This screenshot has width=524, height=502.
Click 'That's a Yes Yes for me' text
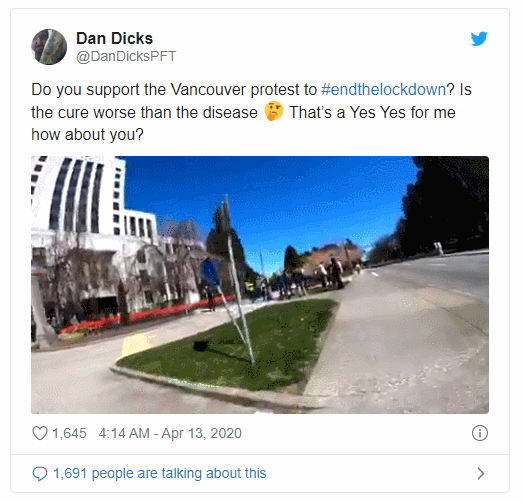pyautogui.click(x=372, y=112)
